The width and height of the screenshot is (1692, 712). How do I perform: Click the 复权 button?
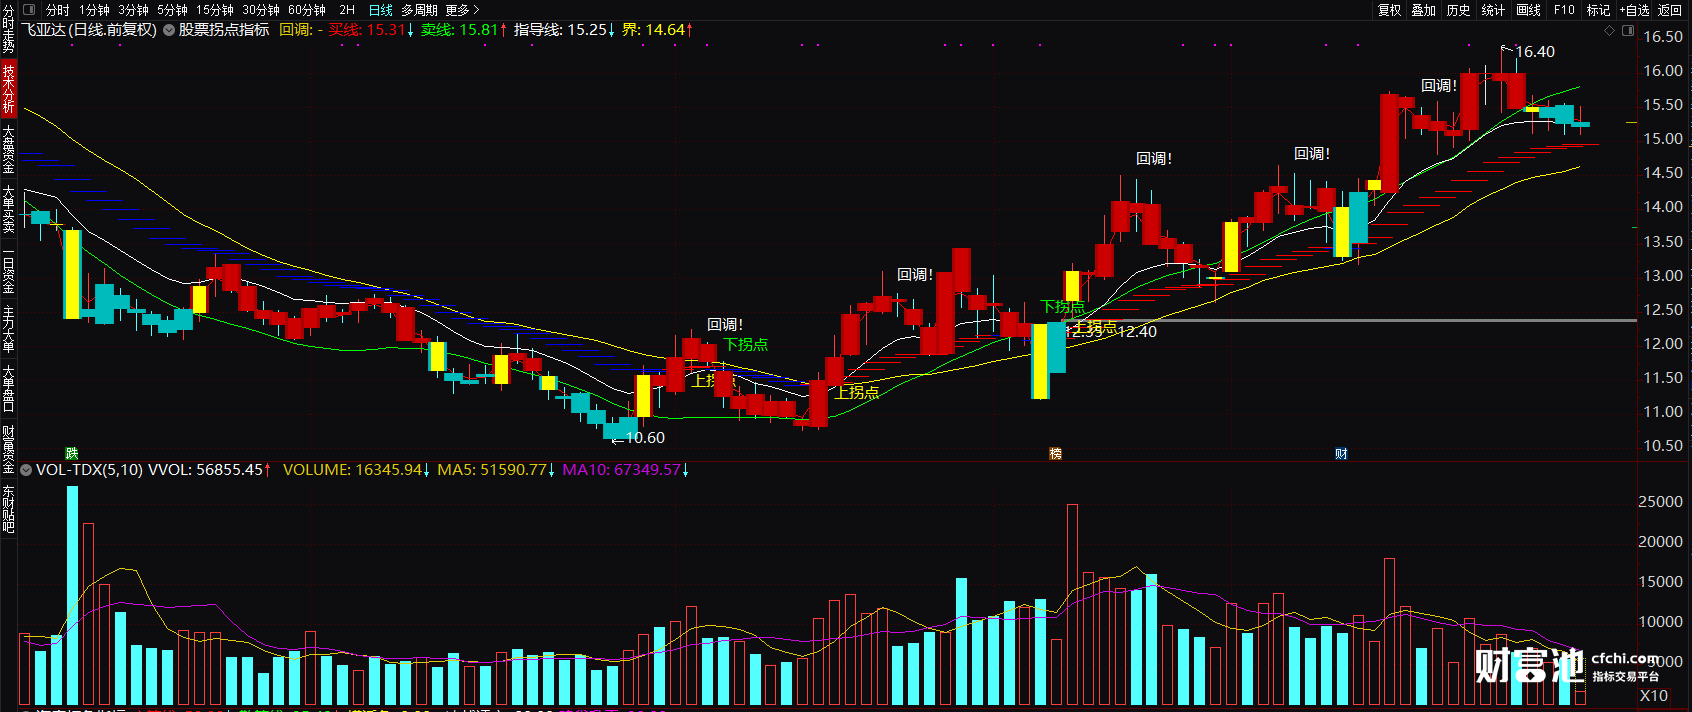tap(1389, 10)
